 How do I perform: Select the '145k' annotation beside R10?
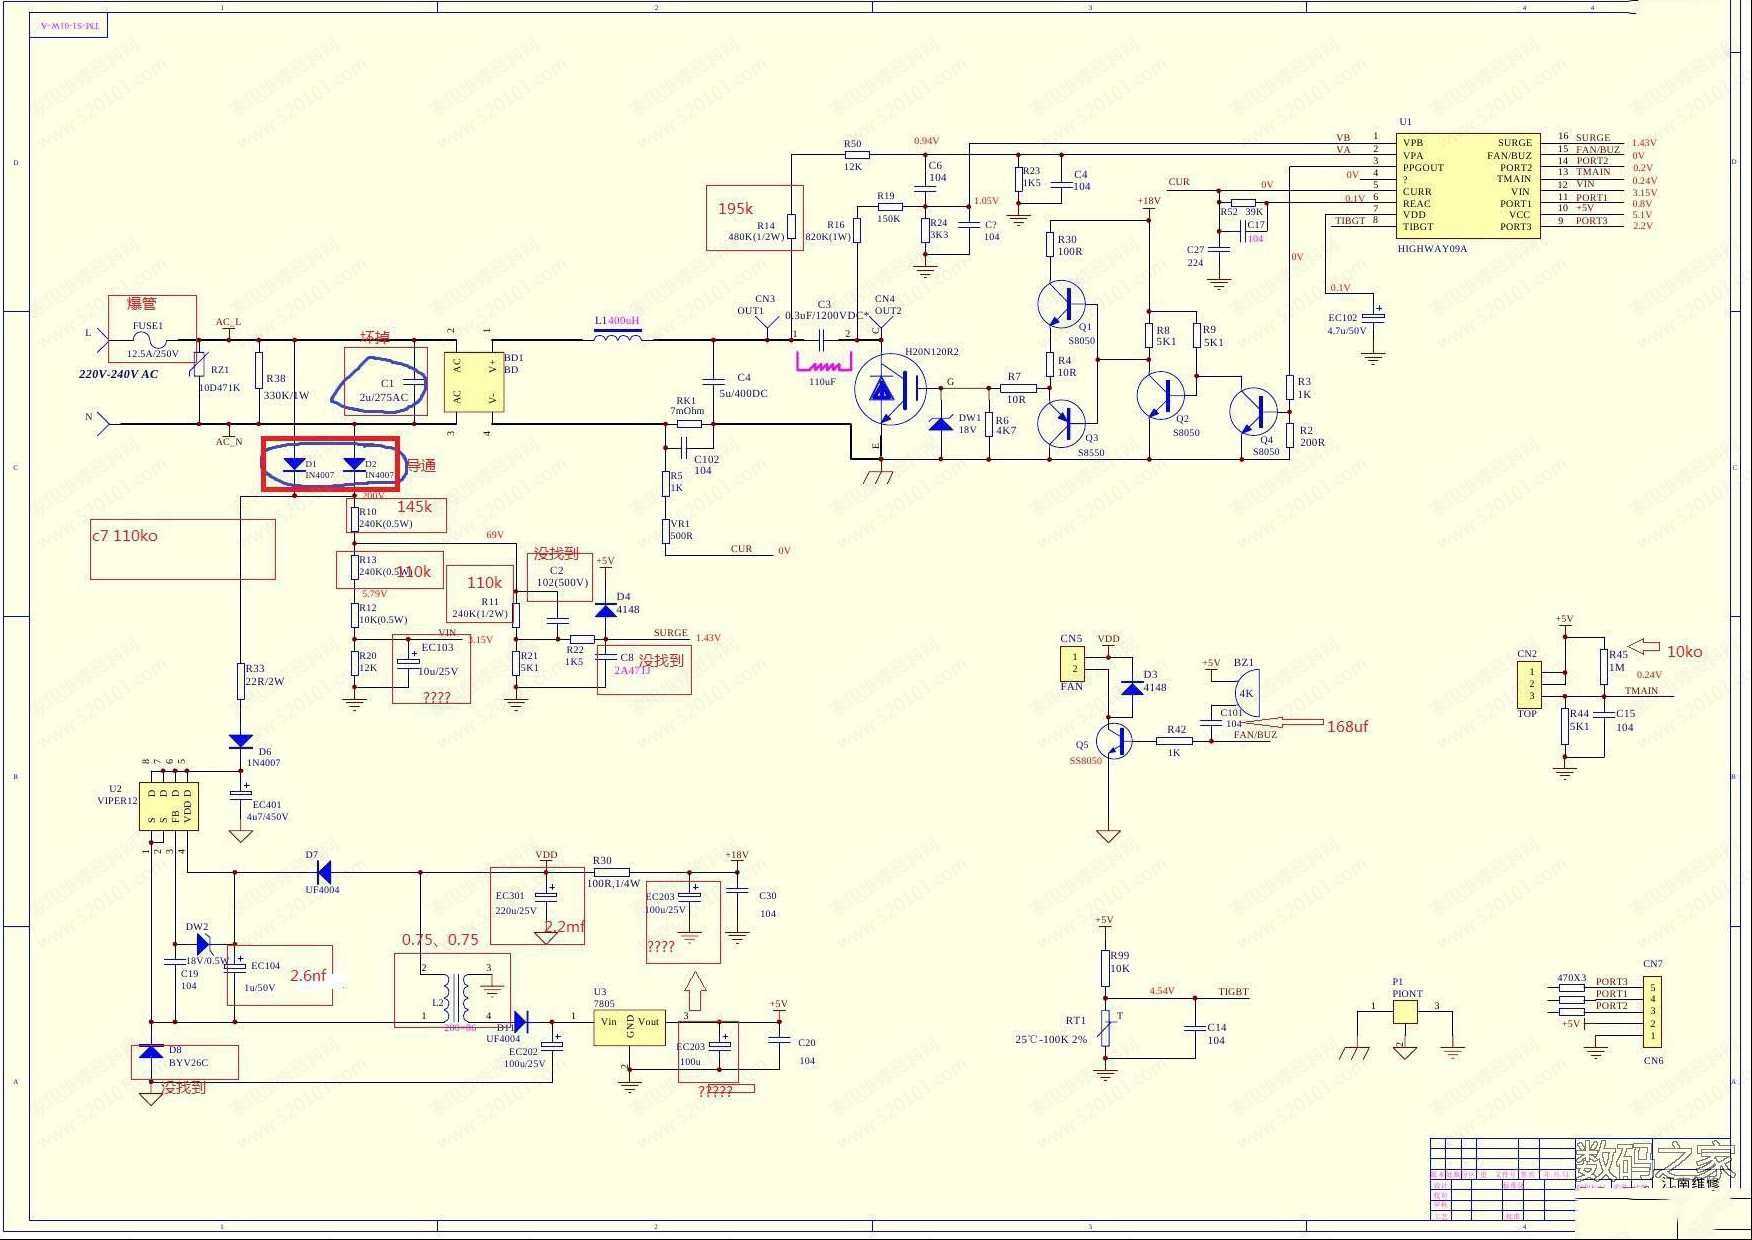(x=415, y=506)
